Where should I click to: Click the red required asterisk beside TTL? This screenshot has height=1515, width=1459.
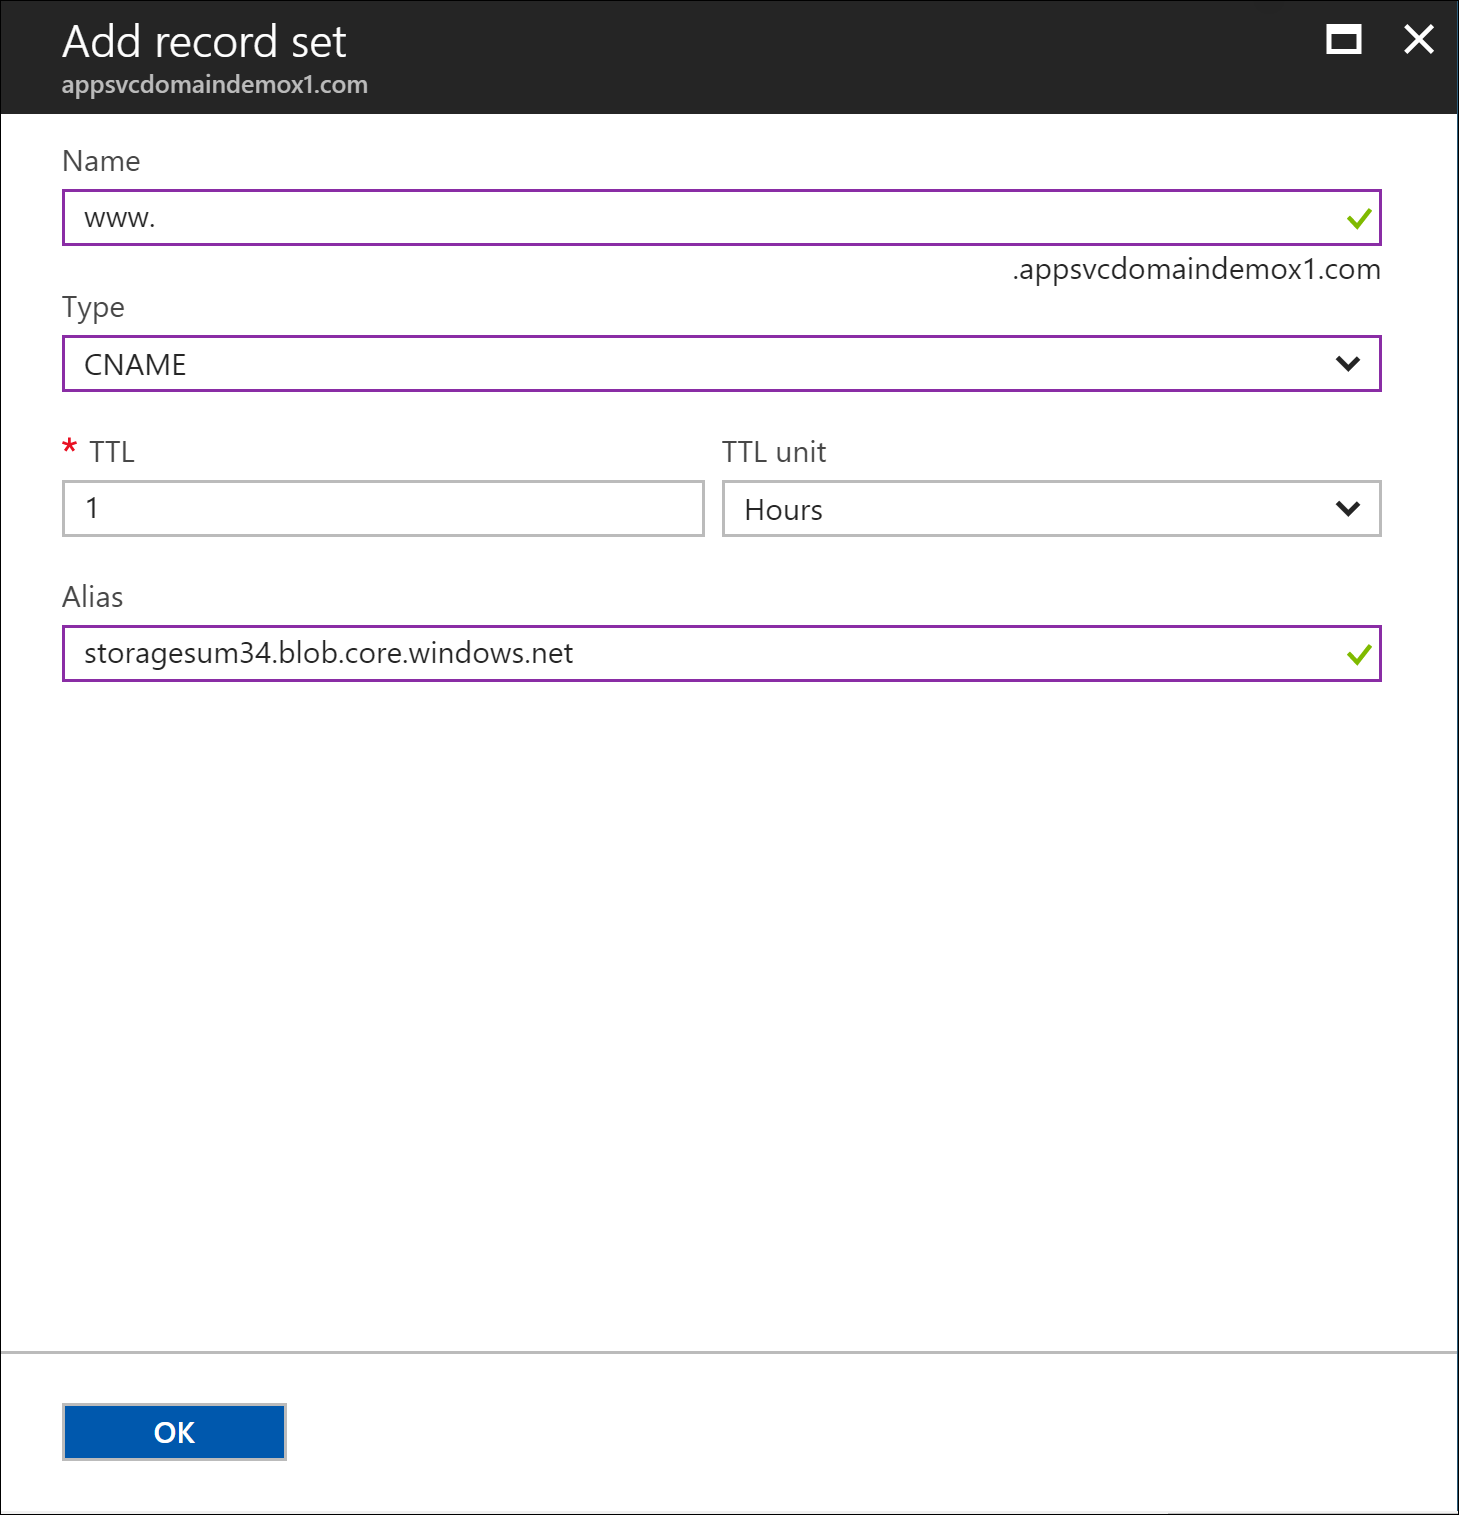point(69,447)
